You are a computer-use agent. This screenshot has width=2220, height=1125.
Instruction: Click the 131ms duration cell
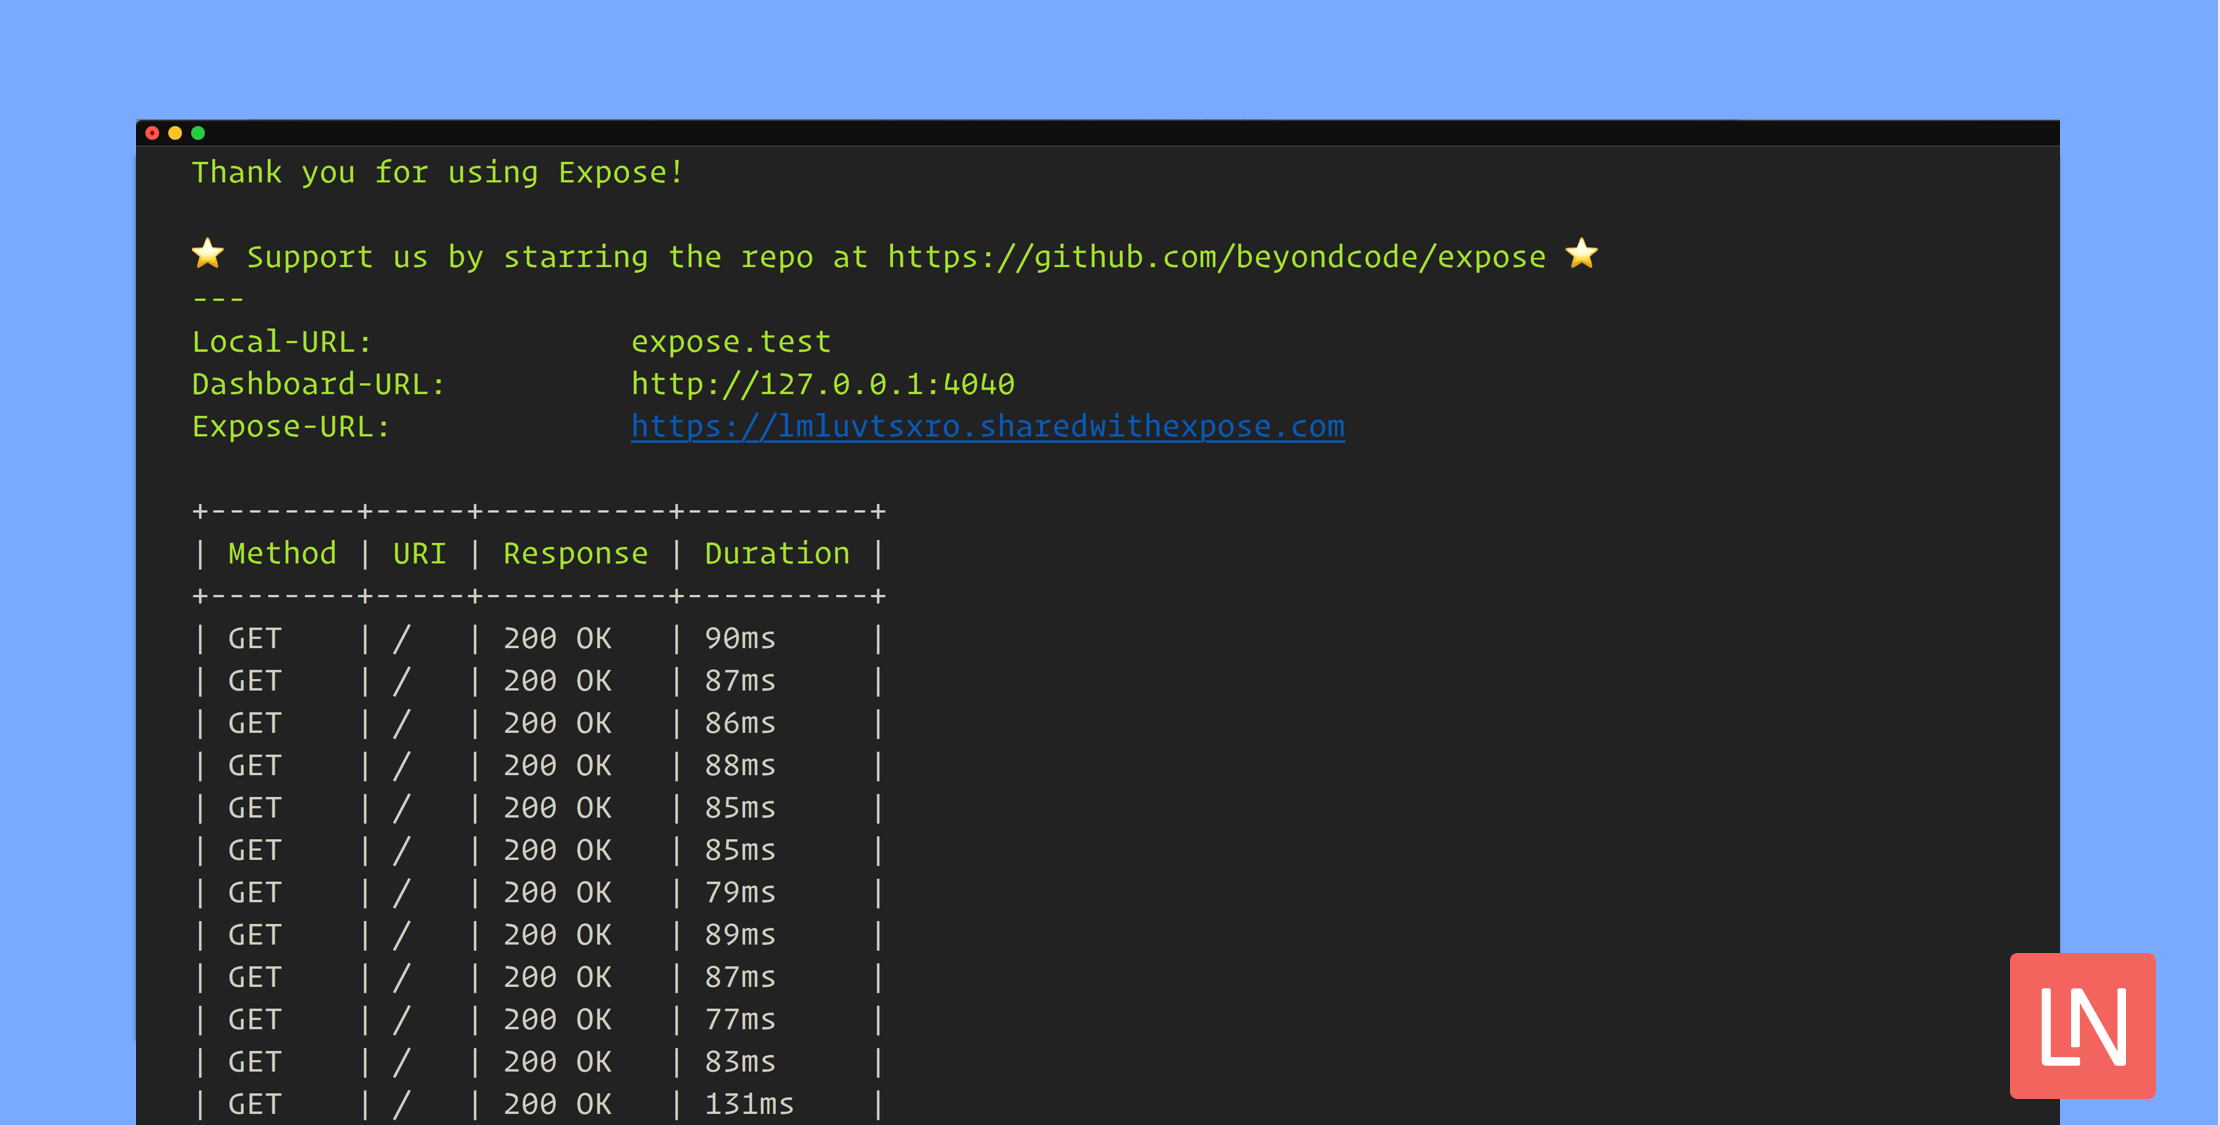coord(749,1104)
